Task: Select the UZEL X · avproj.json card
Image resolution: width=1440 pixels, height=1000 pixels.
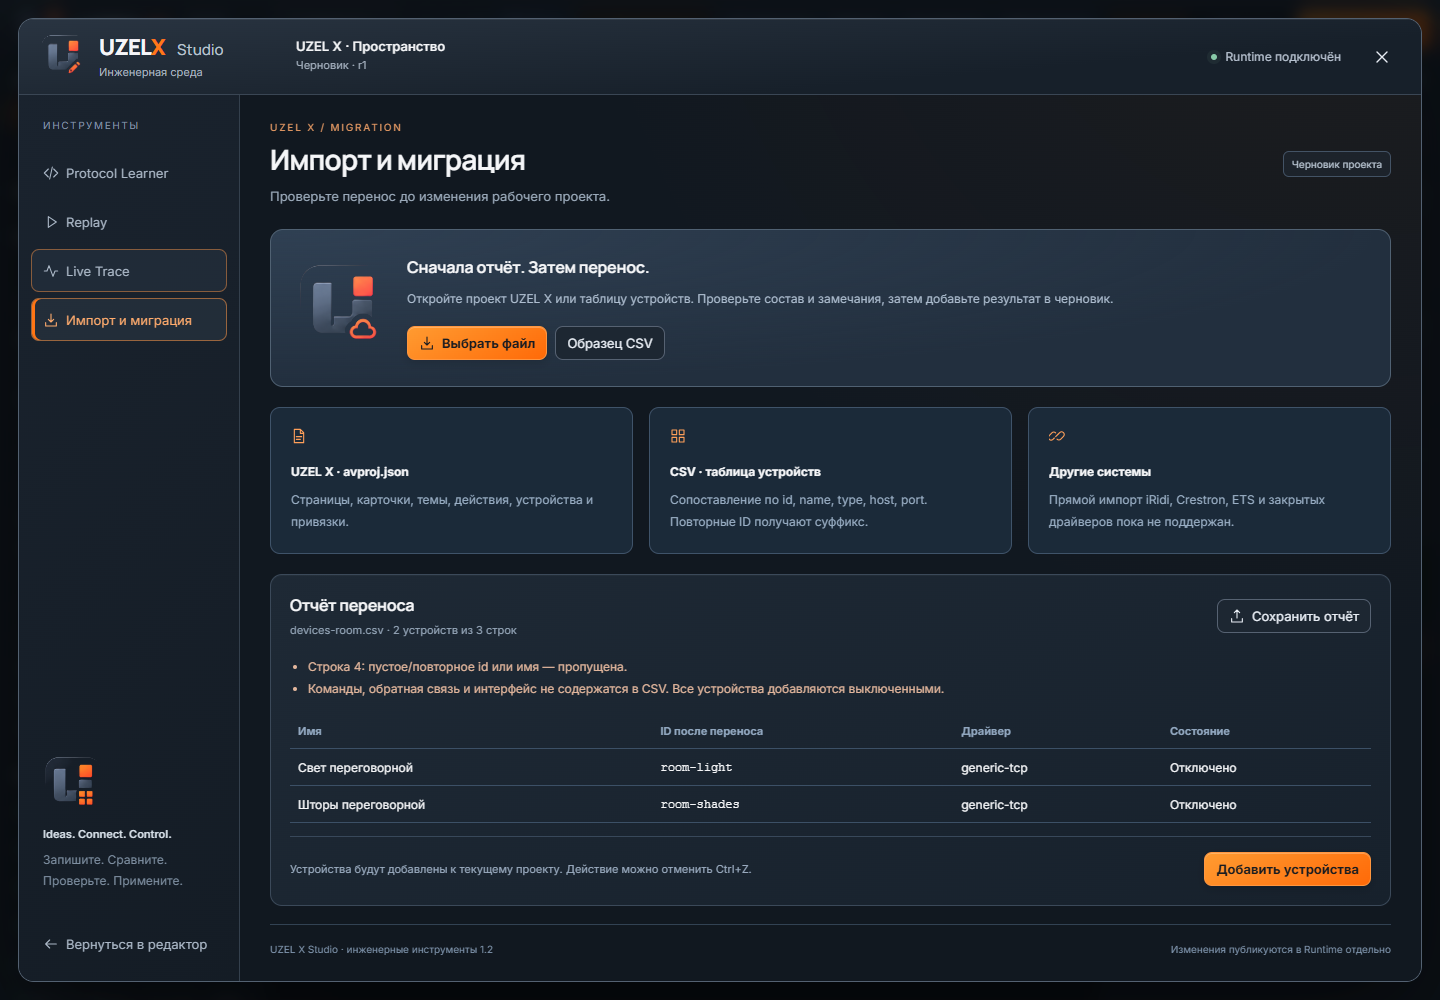Action: coord(451,480)
